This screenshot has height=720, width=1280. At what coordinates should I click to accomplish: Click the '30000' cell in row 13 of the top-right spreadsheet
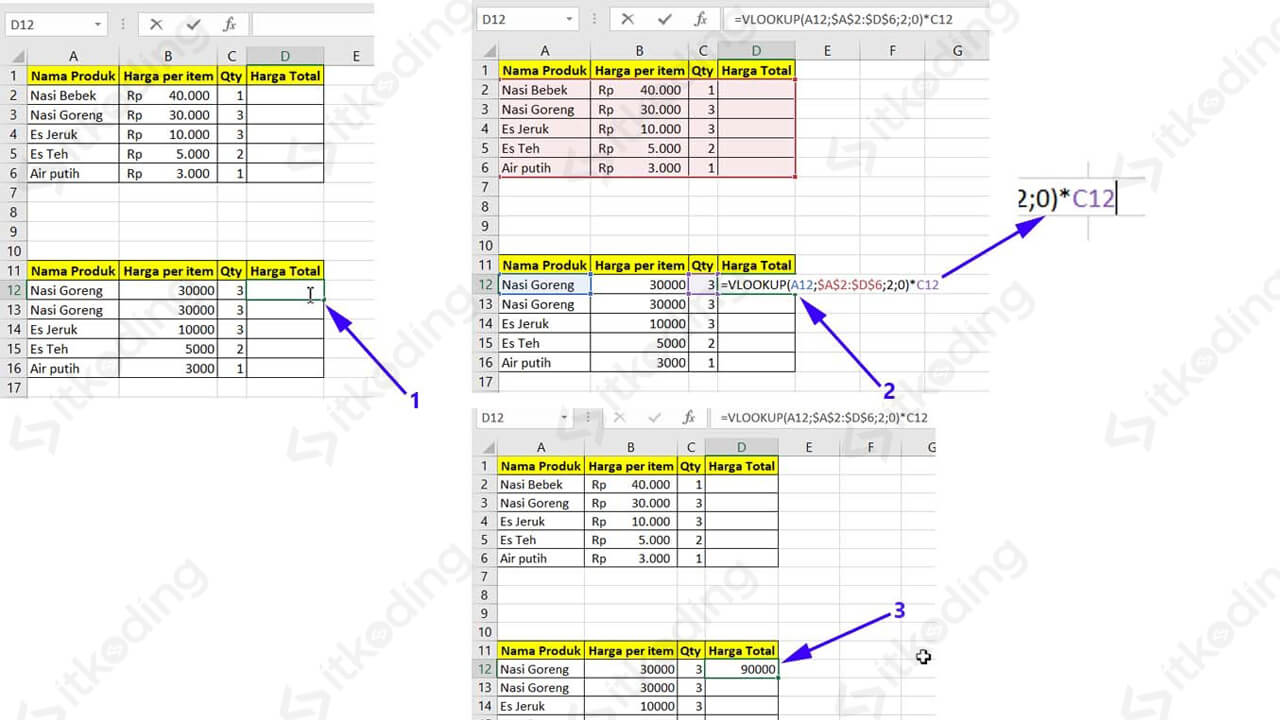(640, 304)
